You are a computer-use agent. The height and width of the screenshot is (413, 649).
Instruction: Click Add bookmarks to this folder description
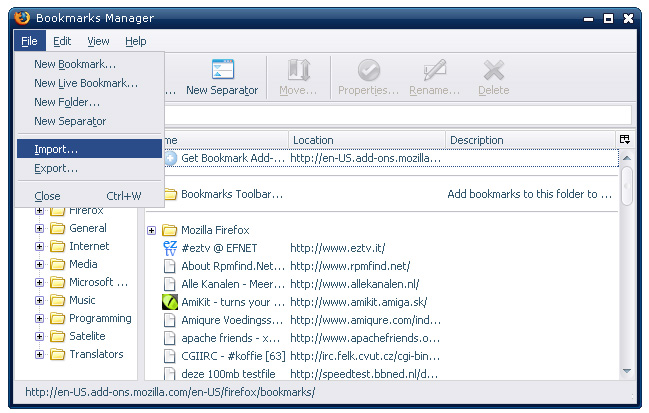pos(529,194)
